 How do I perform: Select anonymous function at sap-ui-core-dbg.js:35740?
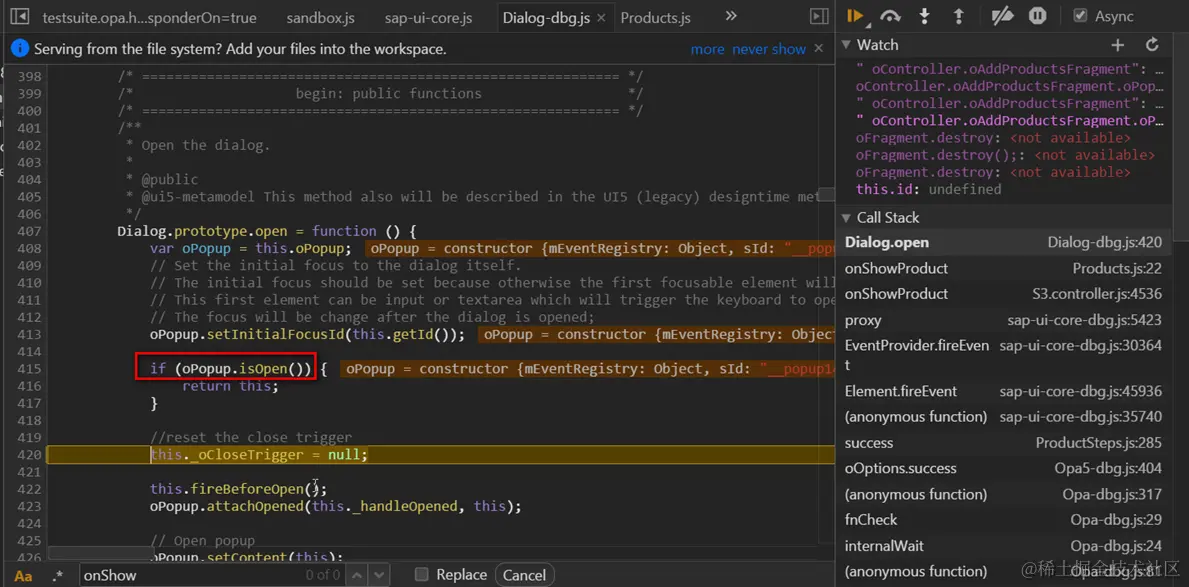pyautogui.click(x=1003, y=417)
